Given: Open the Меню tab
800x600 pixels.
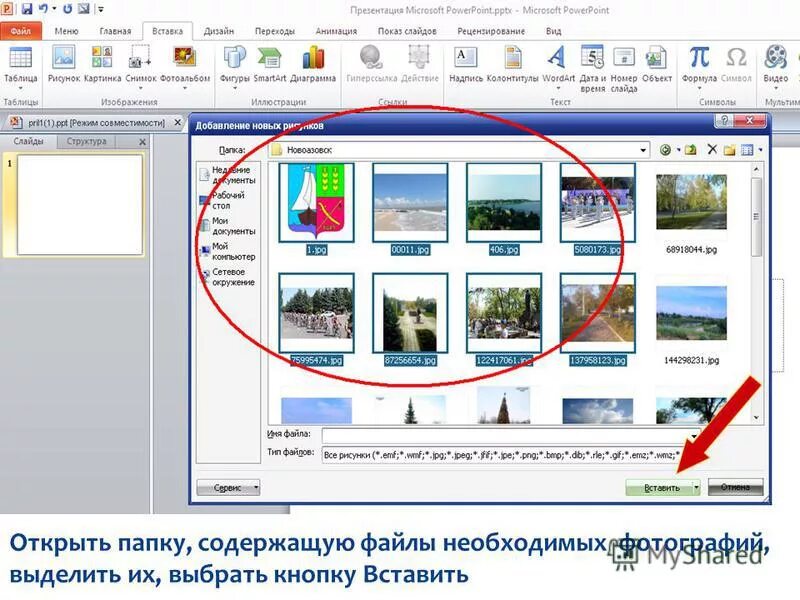Looking at the screenshot, I should click(x=66, y=31).
